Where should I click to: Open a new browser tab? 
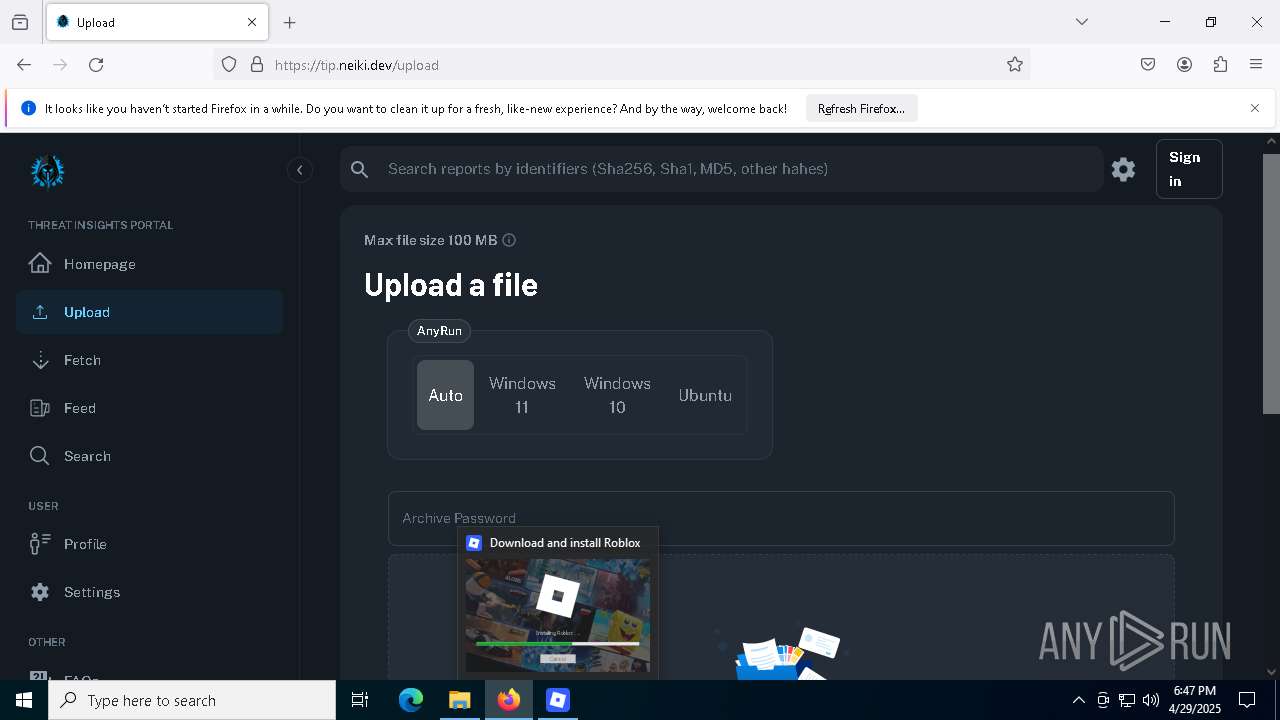(290, 22)
